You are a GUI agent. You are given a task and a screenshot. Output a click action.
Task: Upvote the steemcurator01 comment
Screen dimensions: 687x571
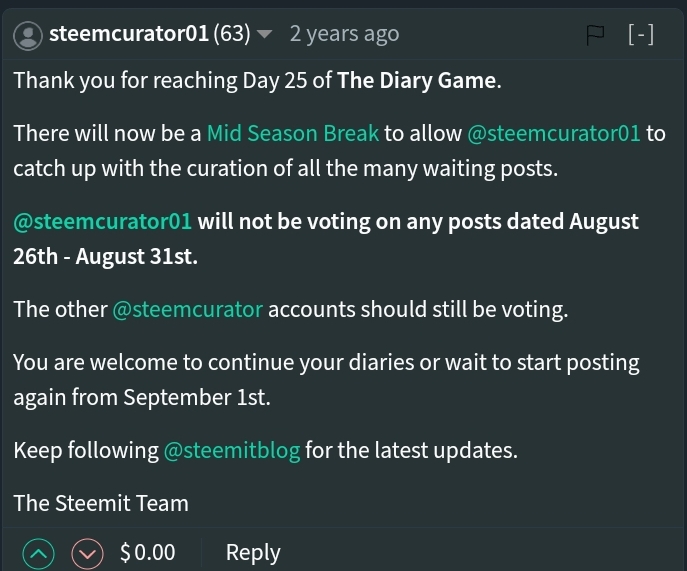tap(39, 553)
